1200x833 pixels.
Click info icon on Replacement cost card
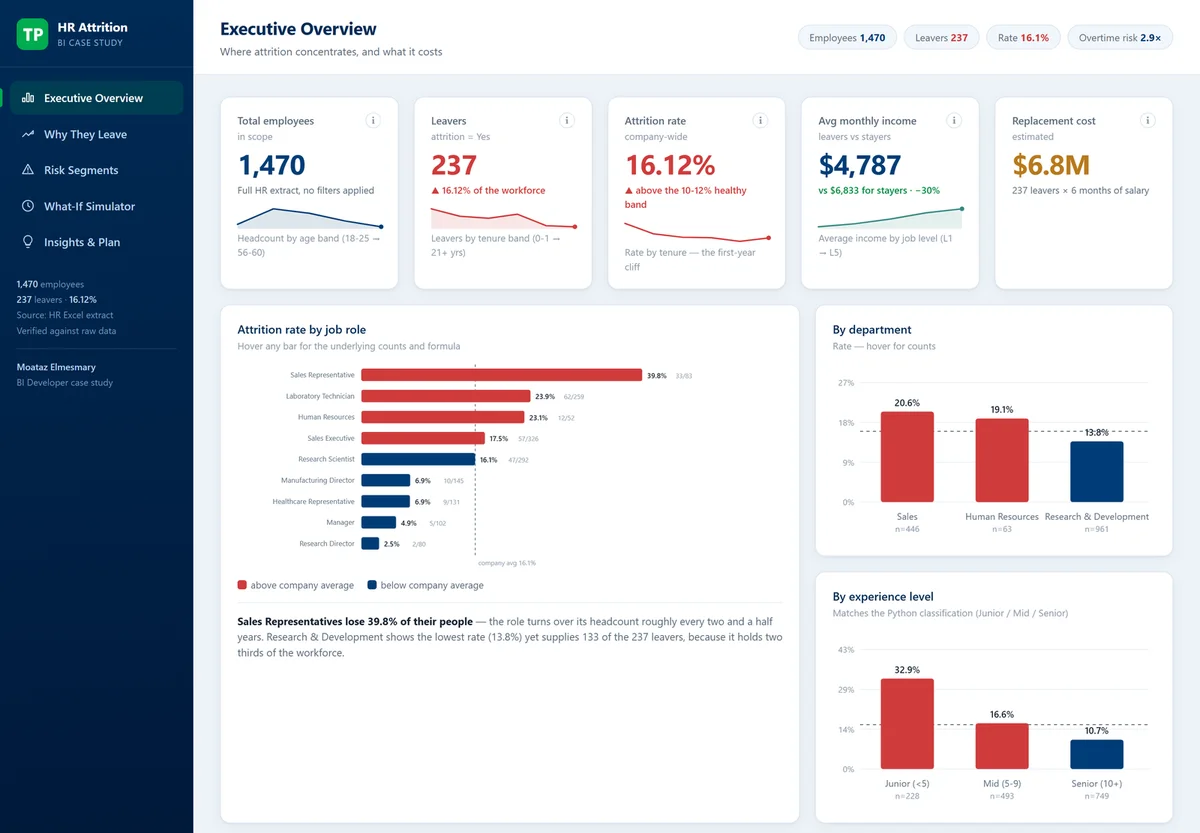[1148, 121]
